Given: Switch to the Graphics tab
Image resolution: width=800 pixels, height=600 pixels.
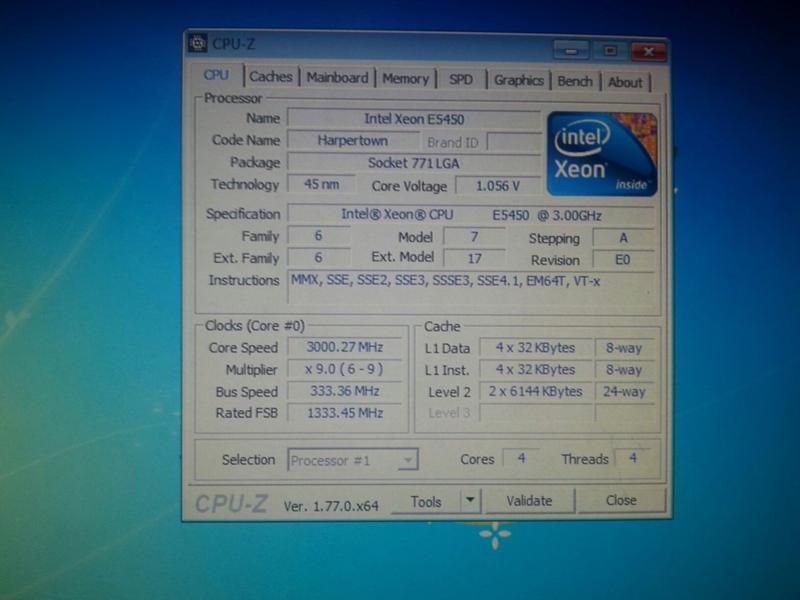Looking at the screenshot, I should pyautogui.click(x=519, y=81).
